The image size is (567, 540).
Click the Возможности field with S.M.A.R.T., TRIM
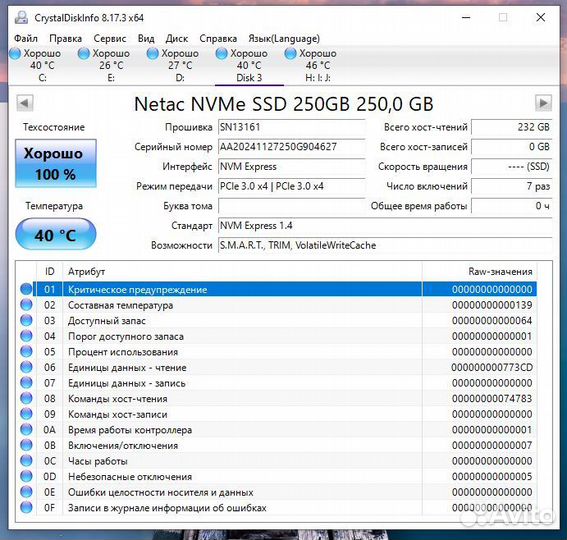pos(385,245)
